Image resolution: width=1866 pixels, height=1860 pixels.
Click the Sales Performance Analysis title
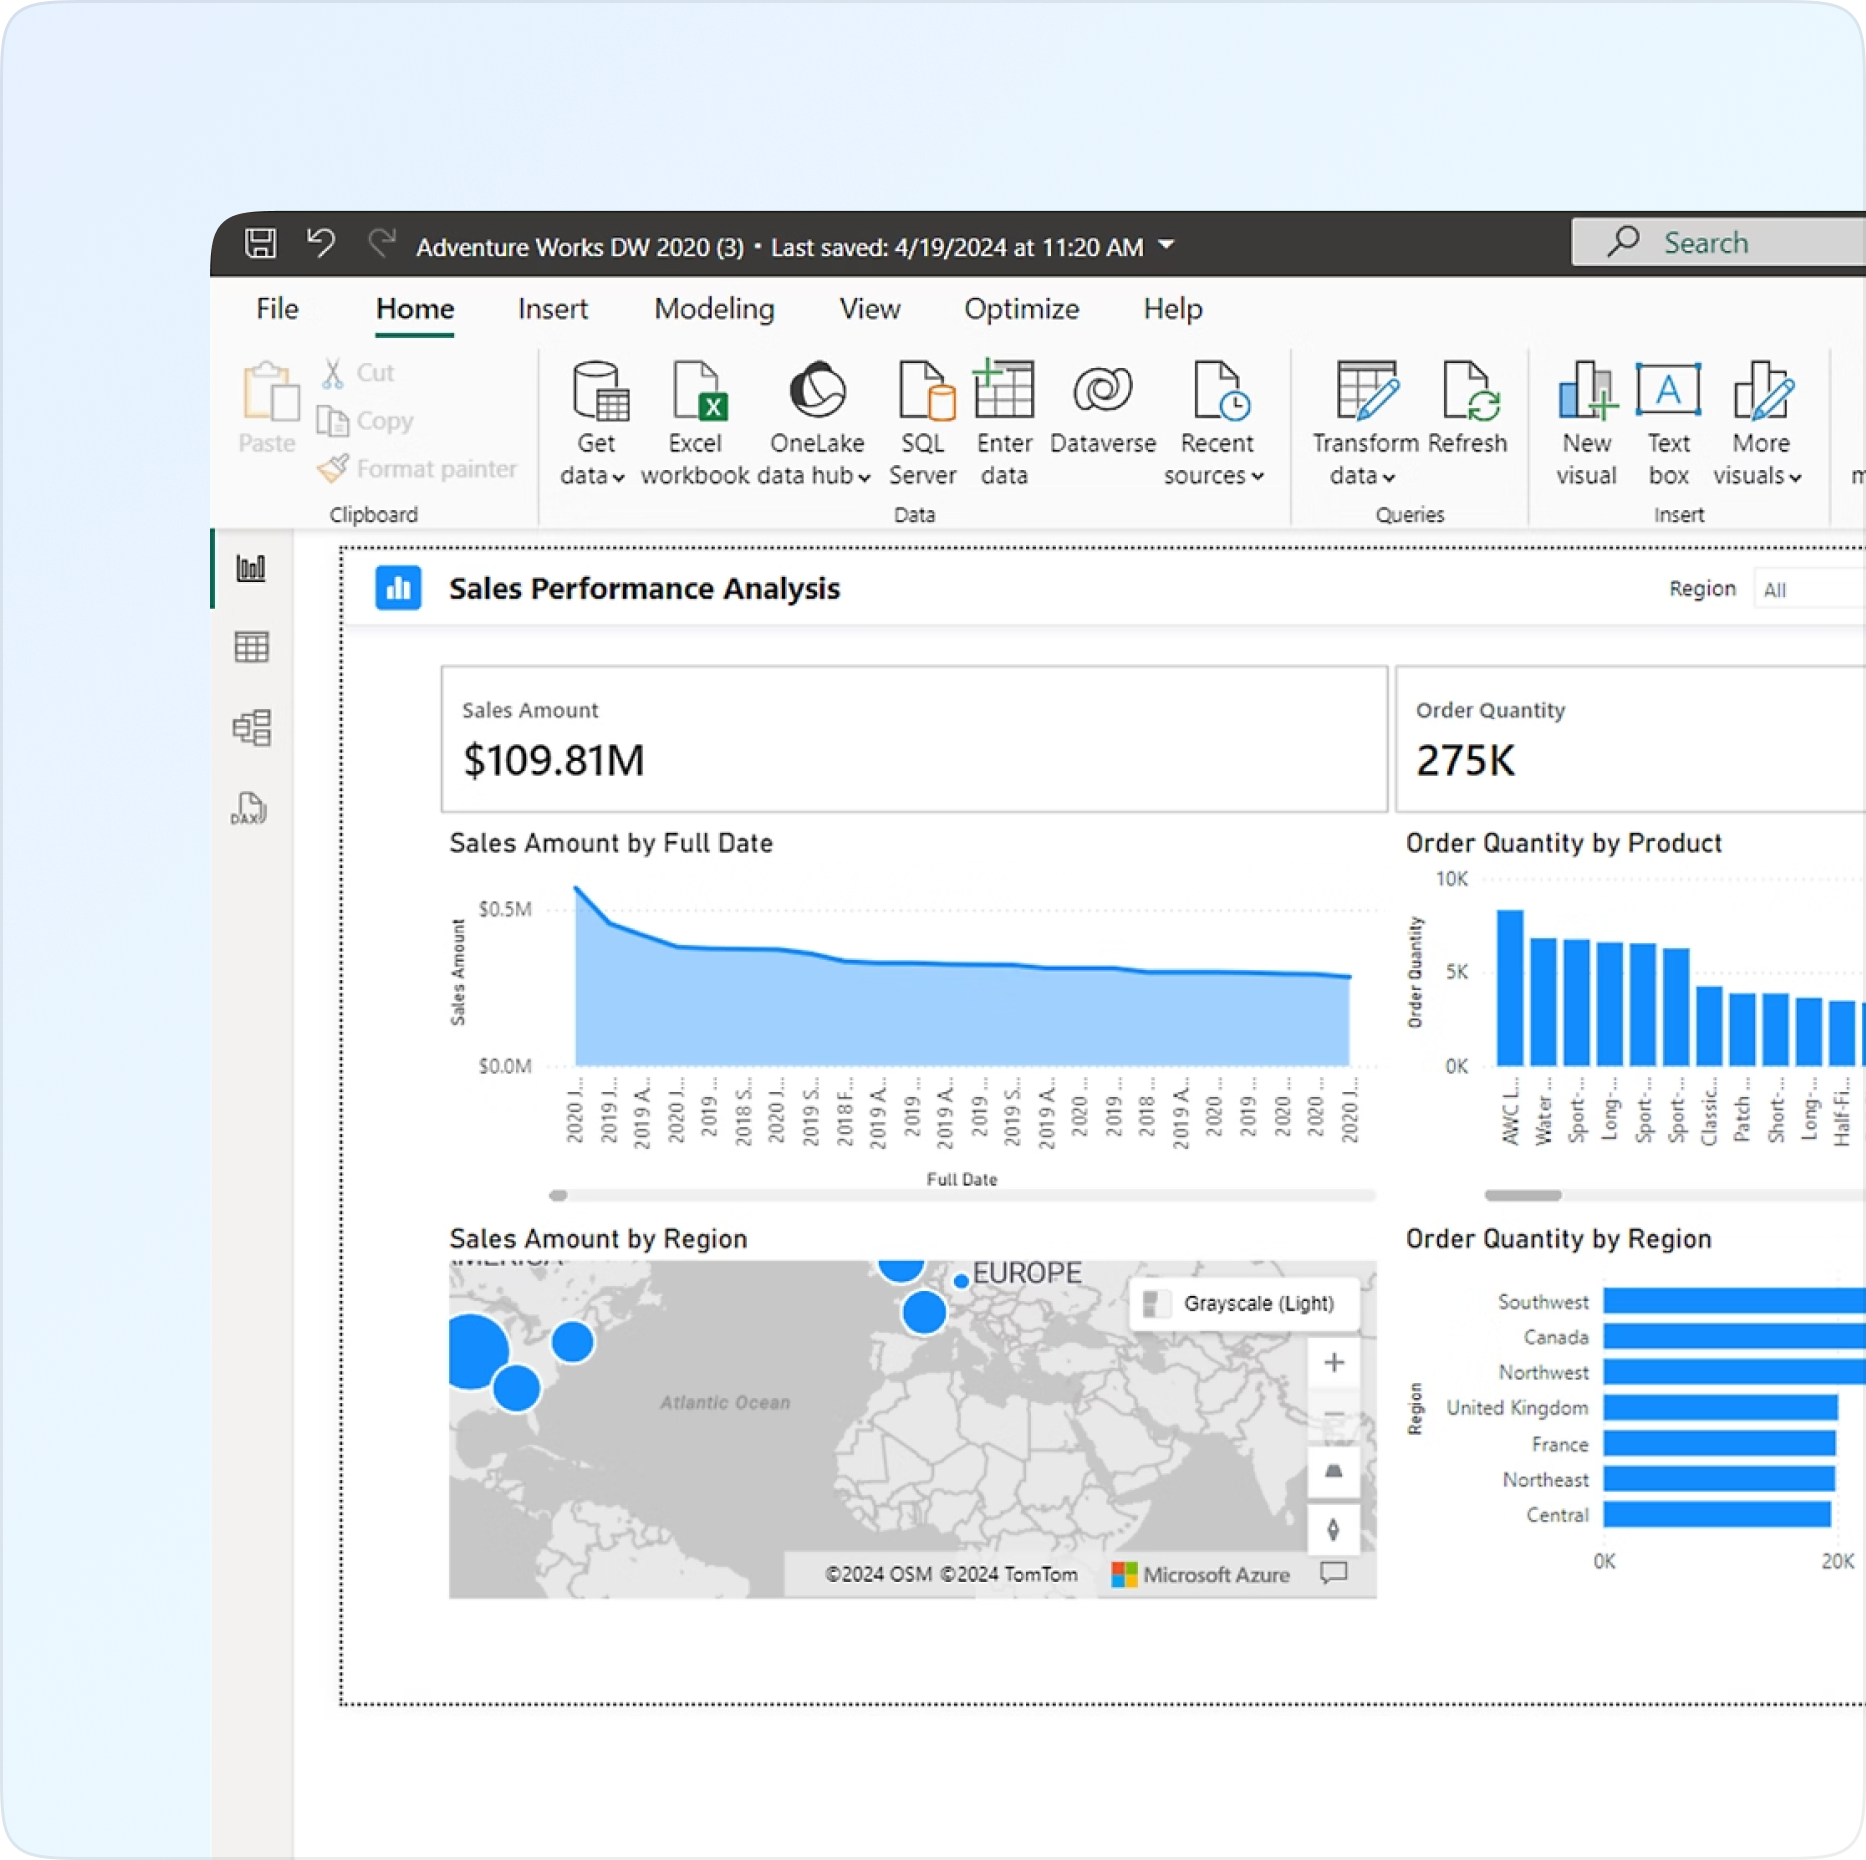(644, 588)
